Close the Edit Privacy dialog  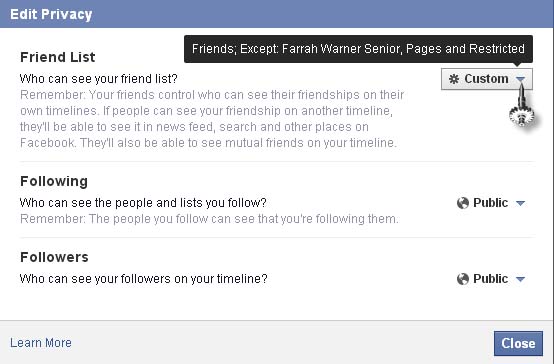tap(518, 343)
